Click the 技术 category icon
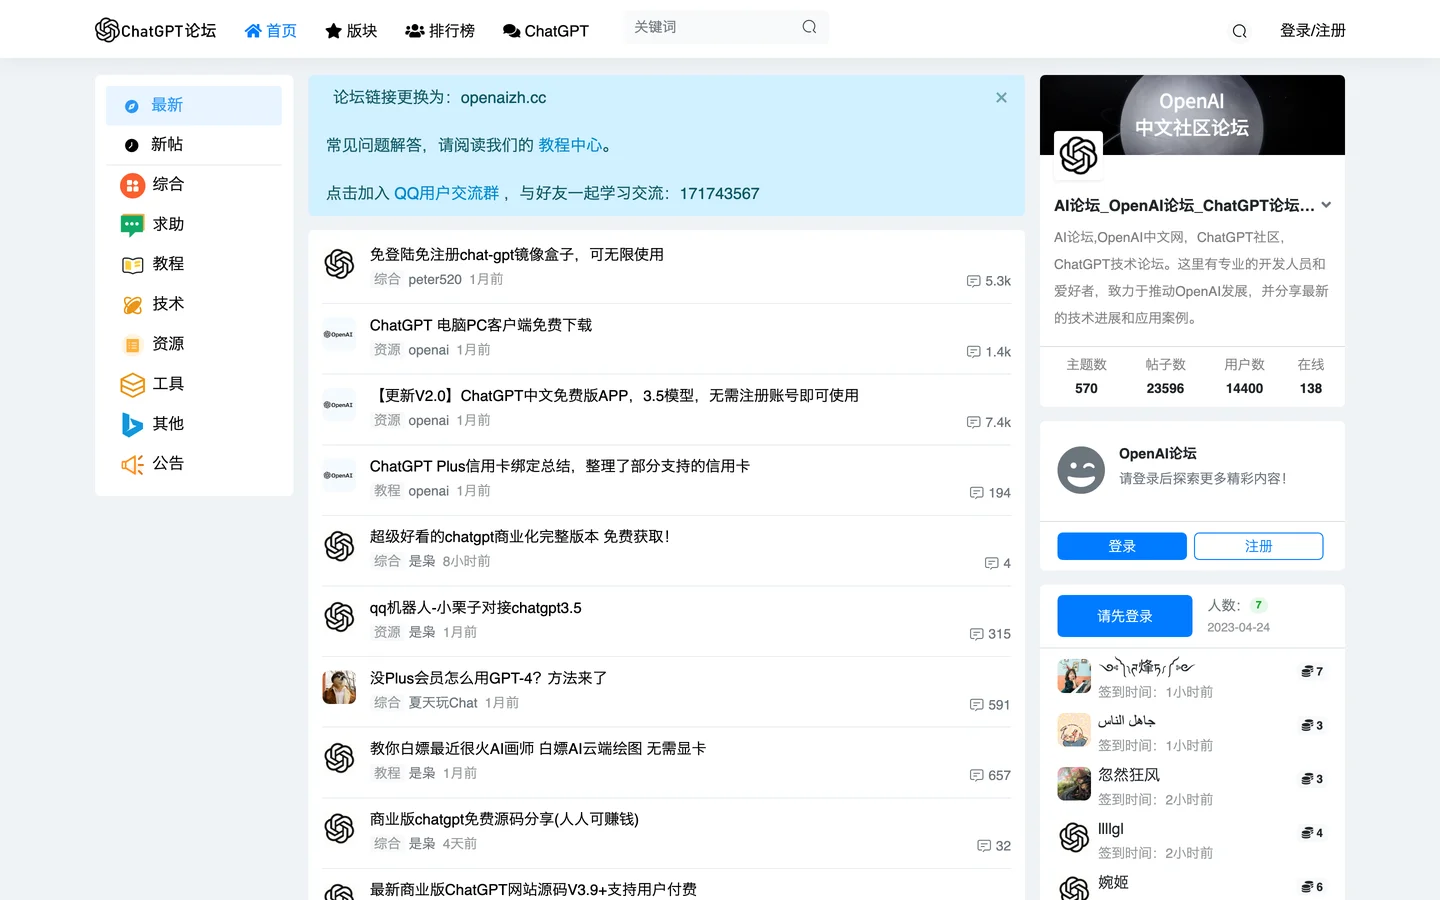This screenshot has height=900, width=1440. click(132, 305)
